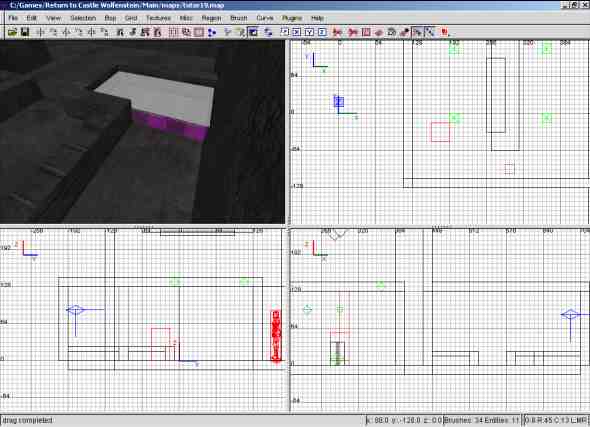590x427 pixels.
Task: Rotate selection around the X axis
Action: coord(53,32)
